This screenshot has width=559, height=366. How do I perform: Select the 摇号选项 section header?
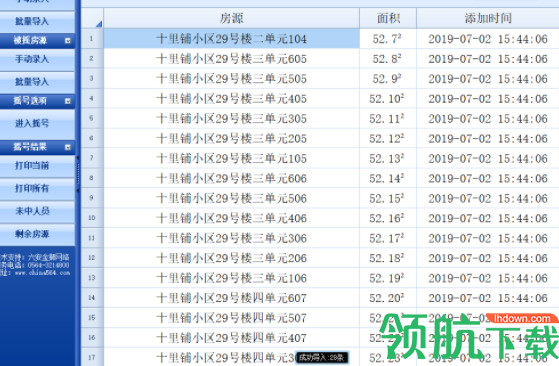pos(37,101)
